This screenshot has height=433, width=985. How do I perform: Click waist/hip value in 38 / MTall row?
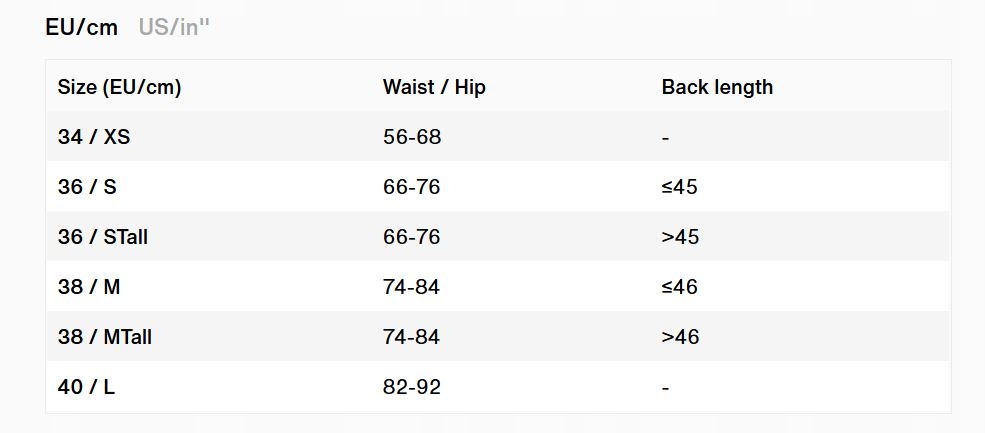click(x=412, y=337)
